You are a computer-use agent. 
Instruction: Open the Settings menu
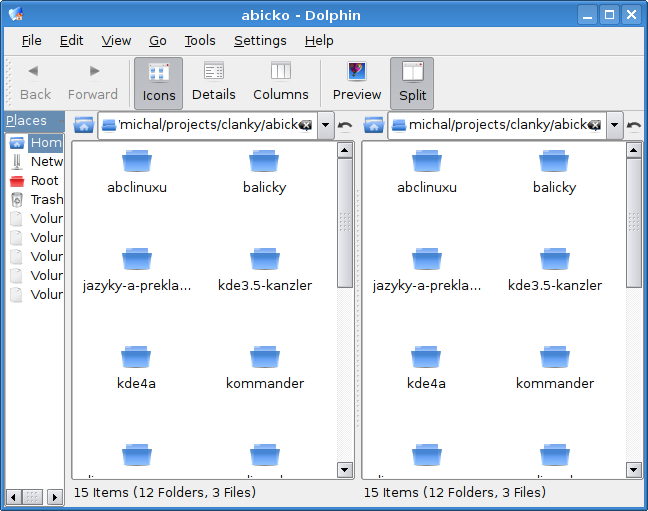pos(260,41)
